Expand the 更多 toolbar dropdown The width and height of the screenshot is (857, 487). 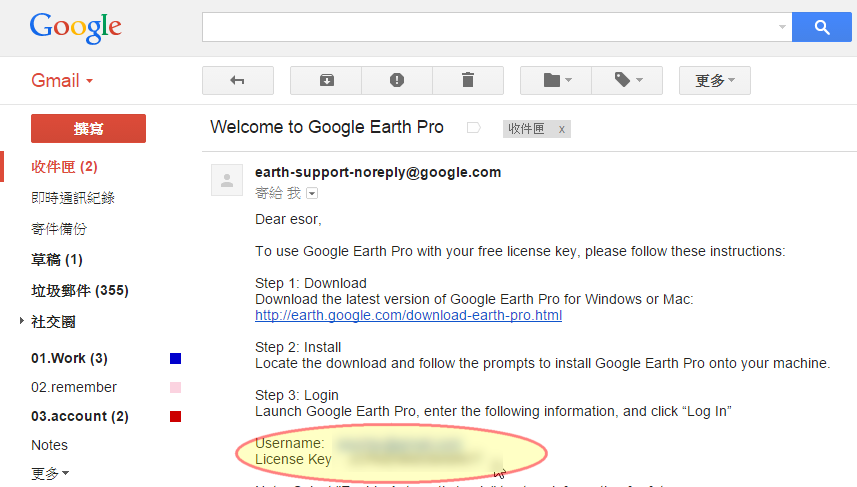coord(714,80)
